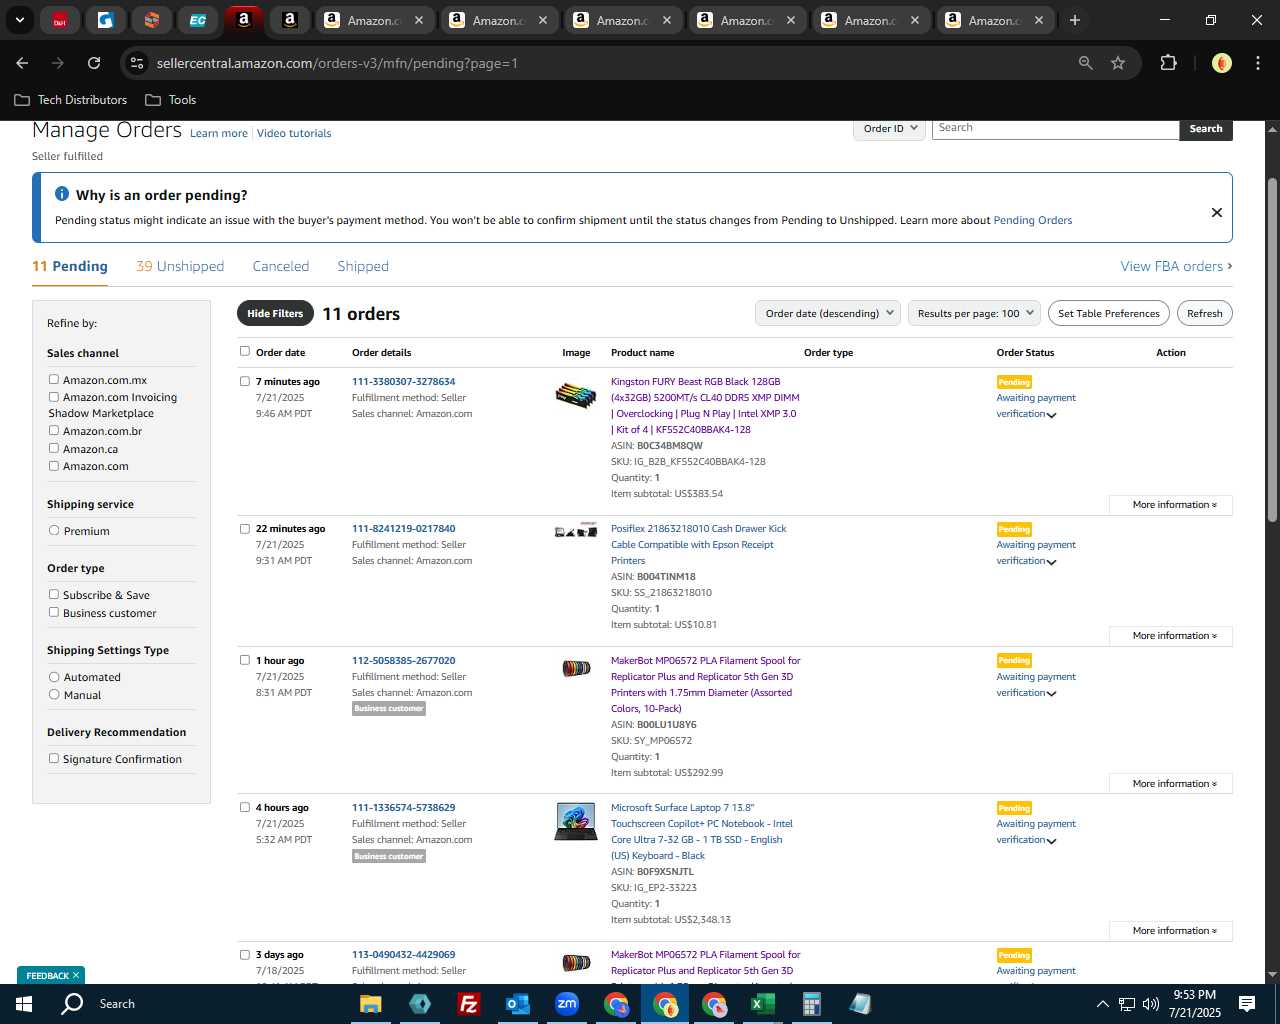
Task: Reload the Seller Central page
Action: [x=94, y=63]
